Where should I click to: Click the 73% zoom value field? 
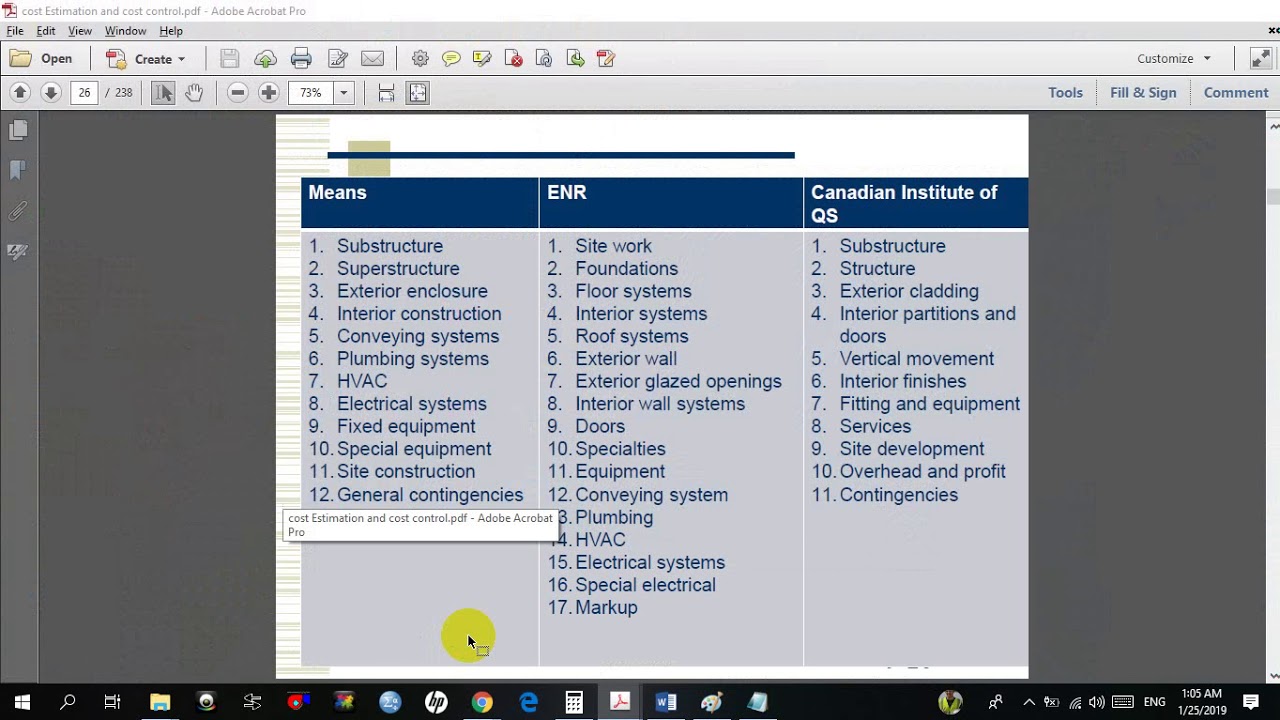pyautogui.click(x=311, y=93)
